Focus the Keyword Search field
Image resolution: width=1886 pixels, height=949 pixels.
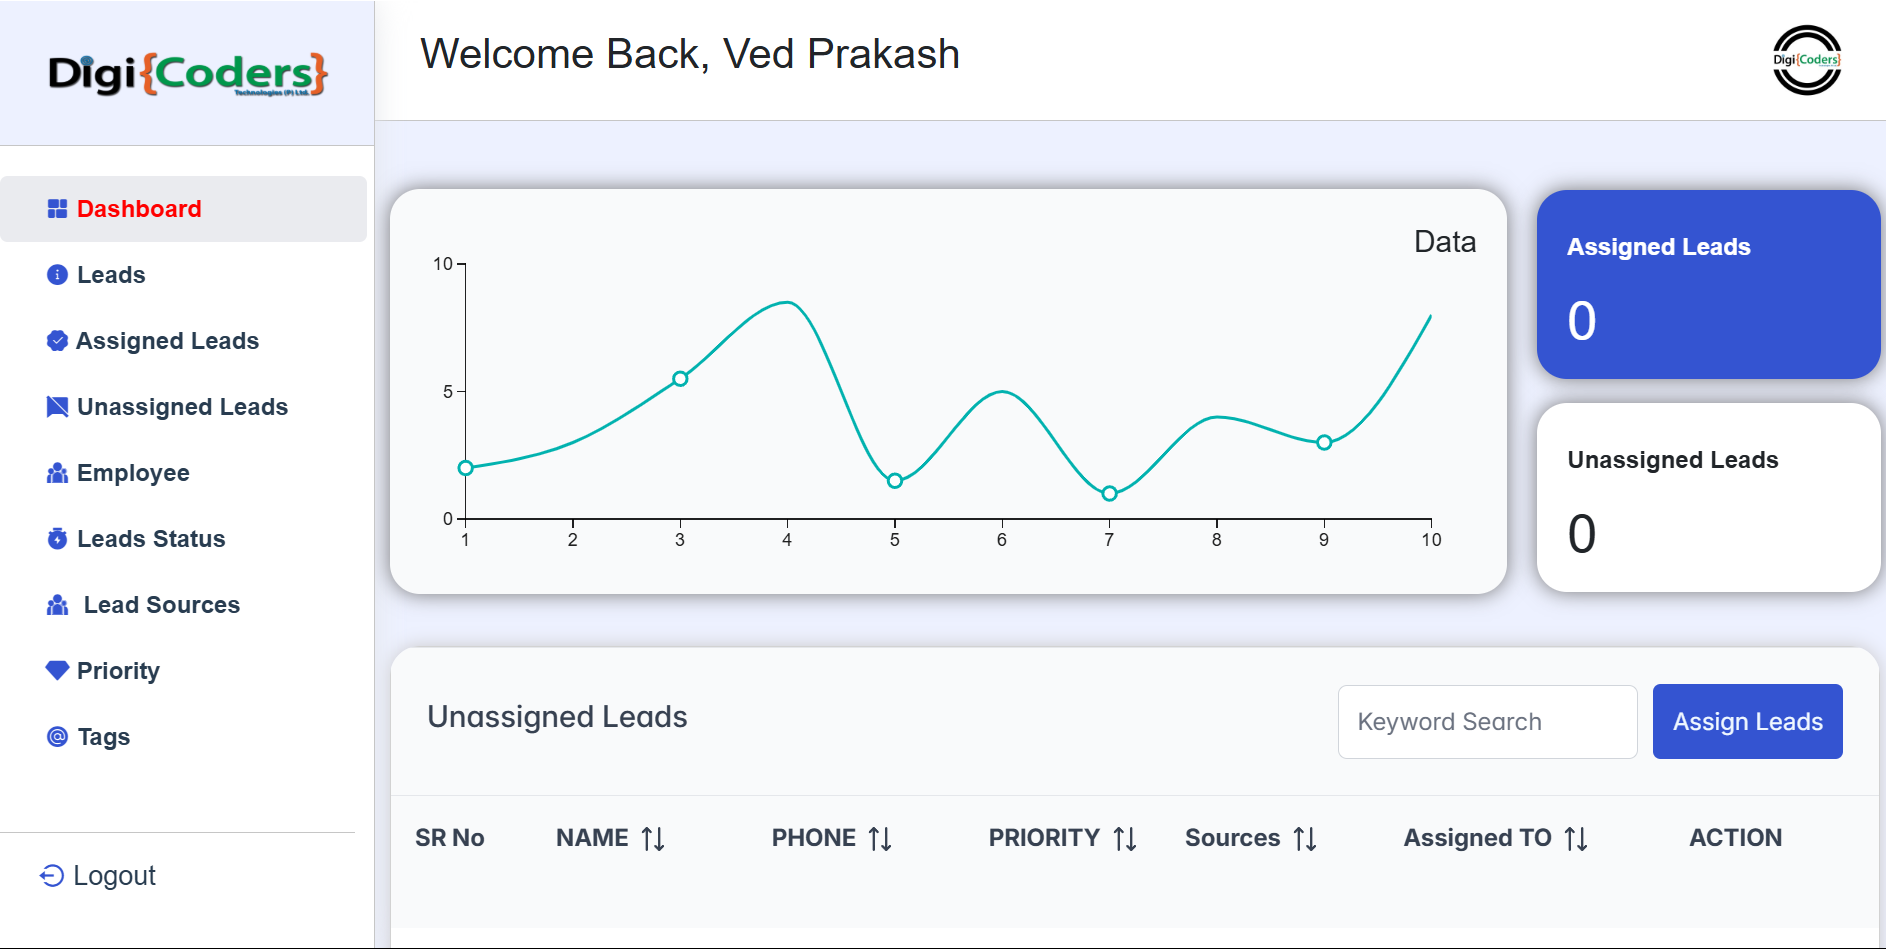[x=1487, y=722]
